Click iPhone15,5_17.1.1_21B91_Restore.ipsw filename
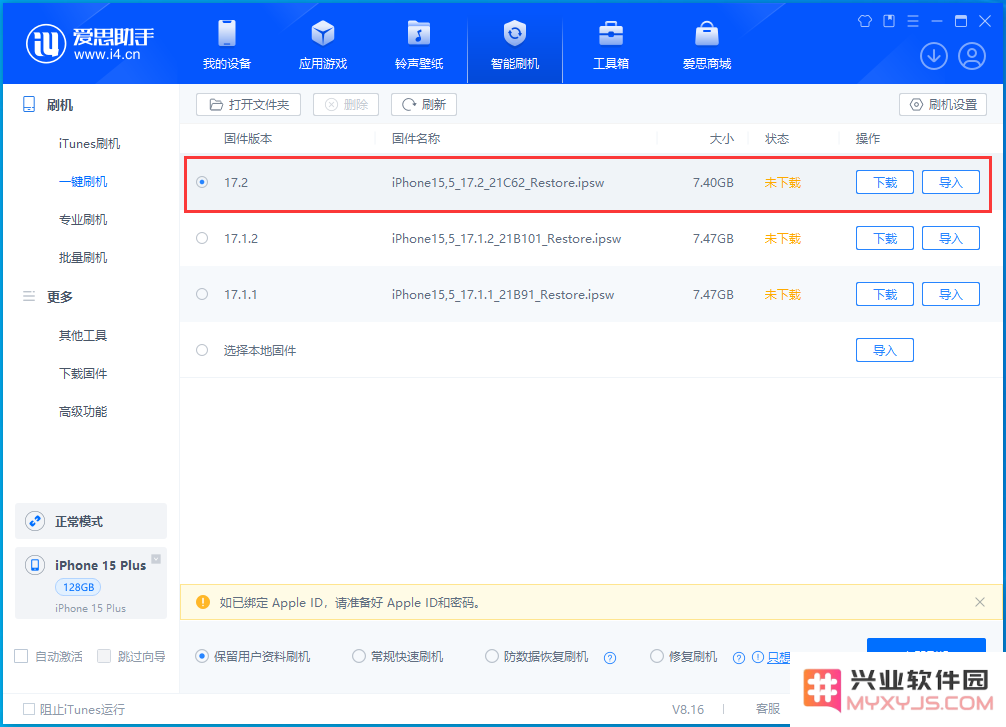This screenshot has height=727, width=1006. coord(503,294)
